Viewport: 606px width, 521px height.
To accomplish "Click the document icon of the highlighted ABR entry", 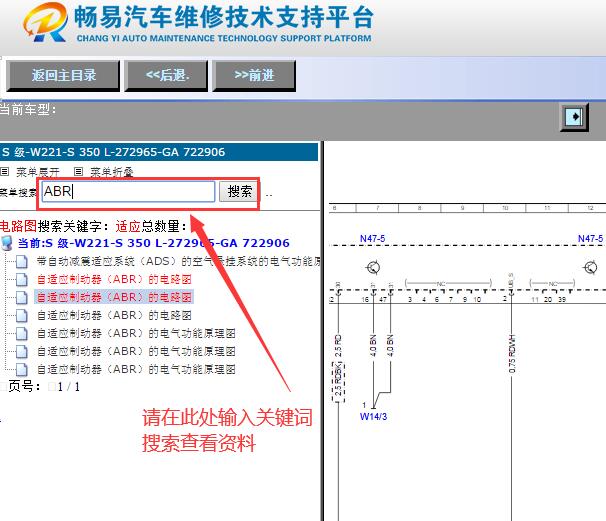I will tap(22, 298).
